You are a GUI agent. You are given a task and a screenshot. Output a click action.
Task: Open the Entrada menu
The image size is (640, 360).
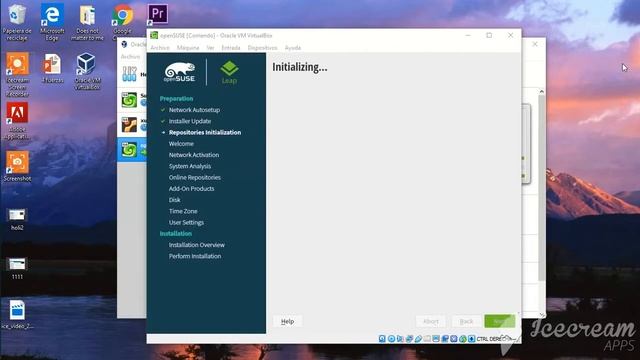click(x=231, y=48)
